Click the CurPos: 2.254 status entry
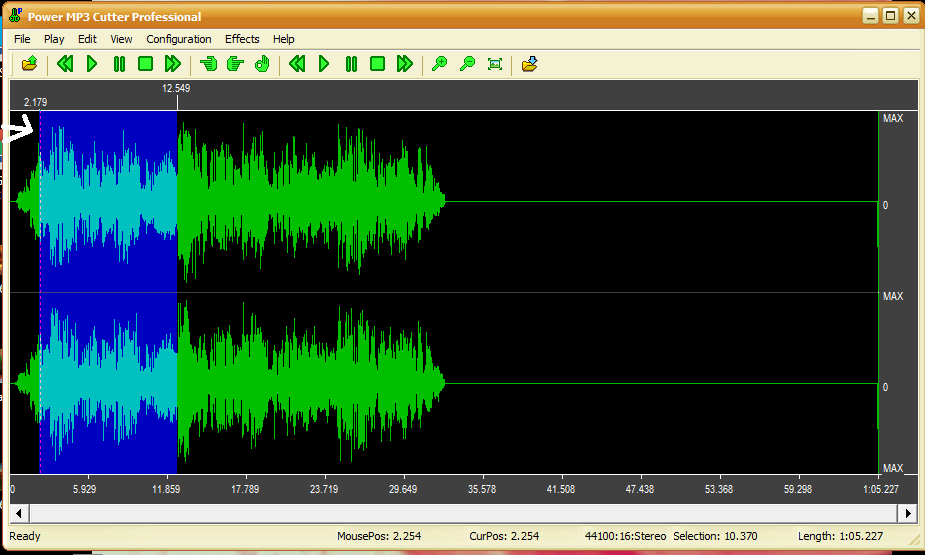The width and height of the screenshot is (925, 555). coord(504,536)
